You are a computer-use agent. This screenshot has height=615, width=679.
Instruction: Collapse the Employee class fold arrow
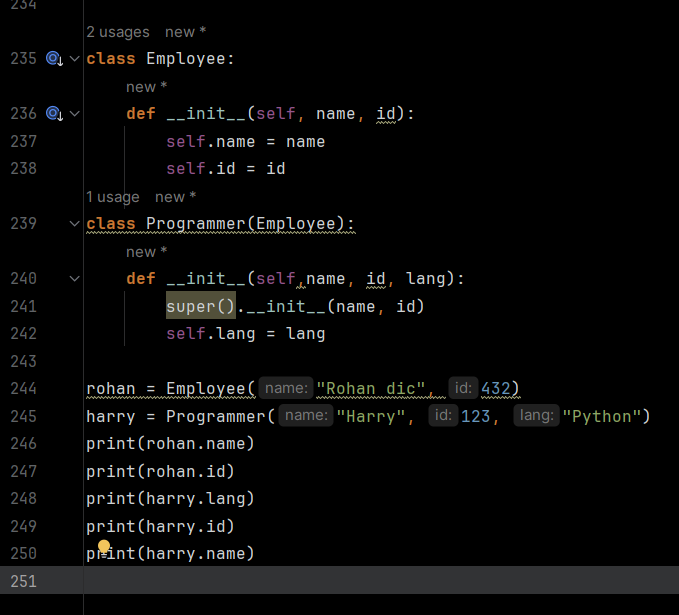pyautogui.click(x=75, y=58)
